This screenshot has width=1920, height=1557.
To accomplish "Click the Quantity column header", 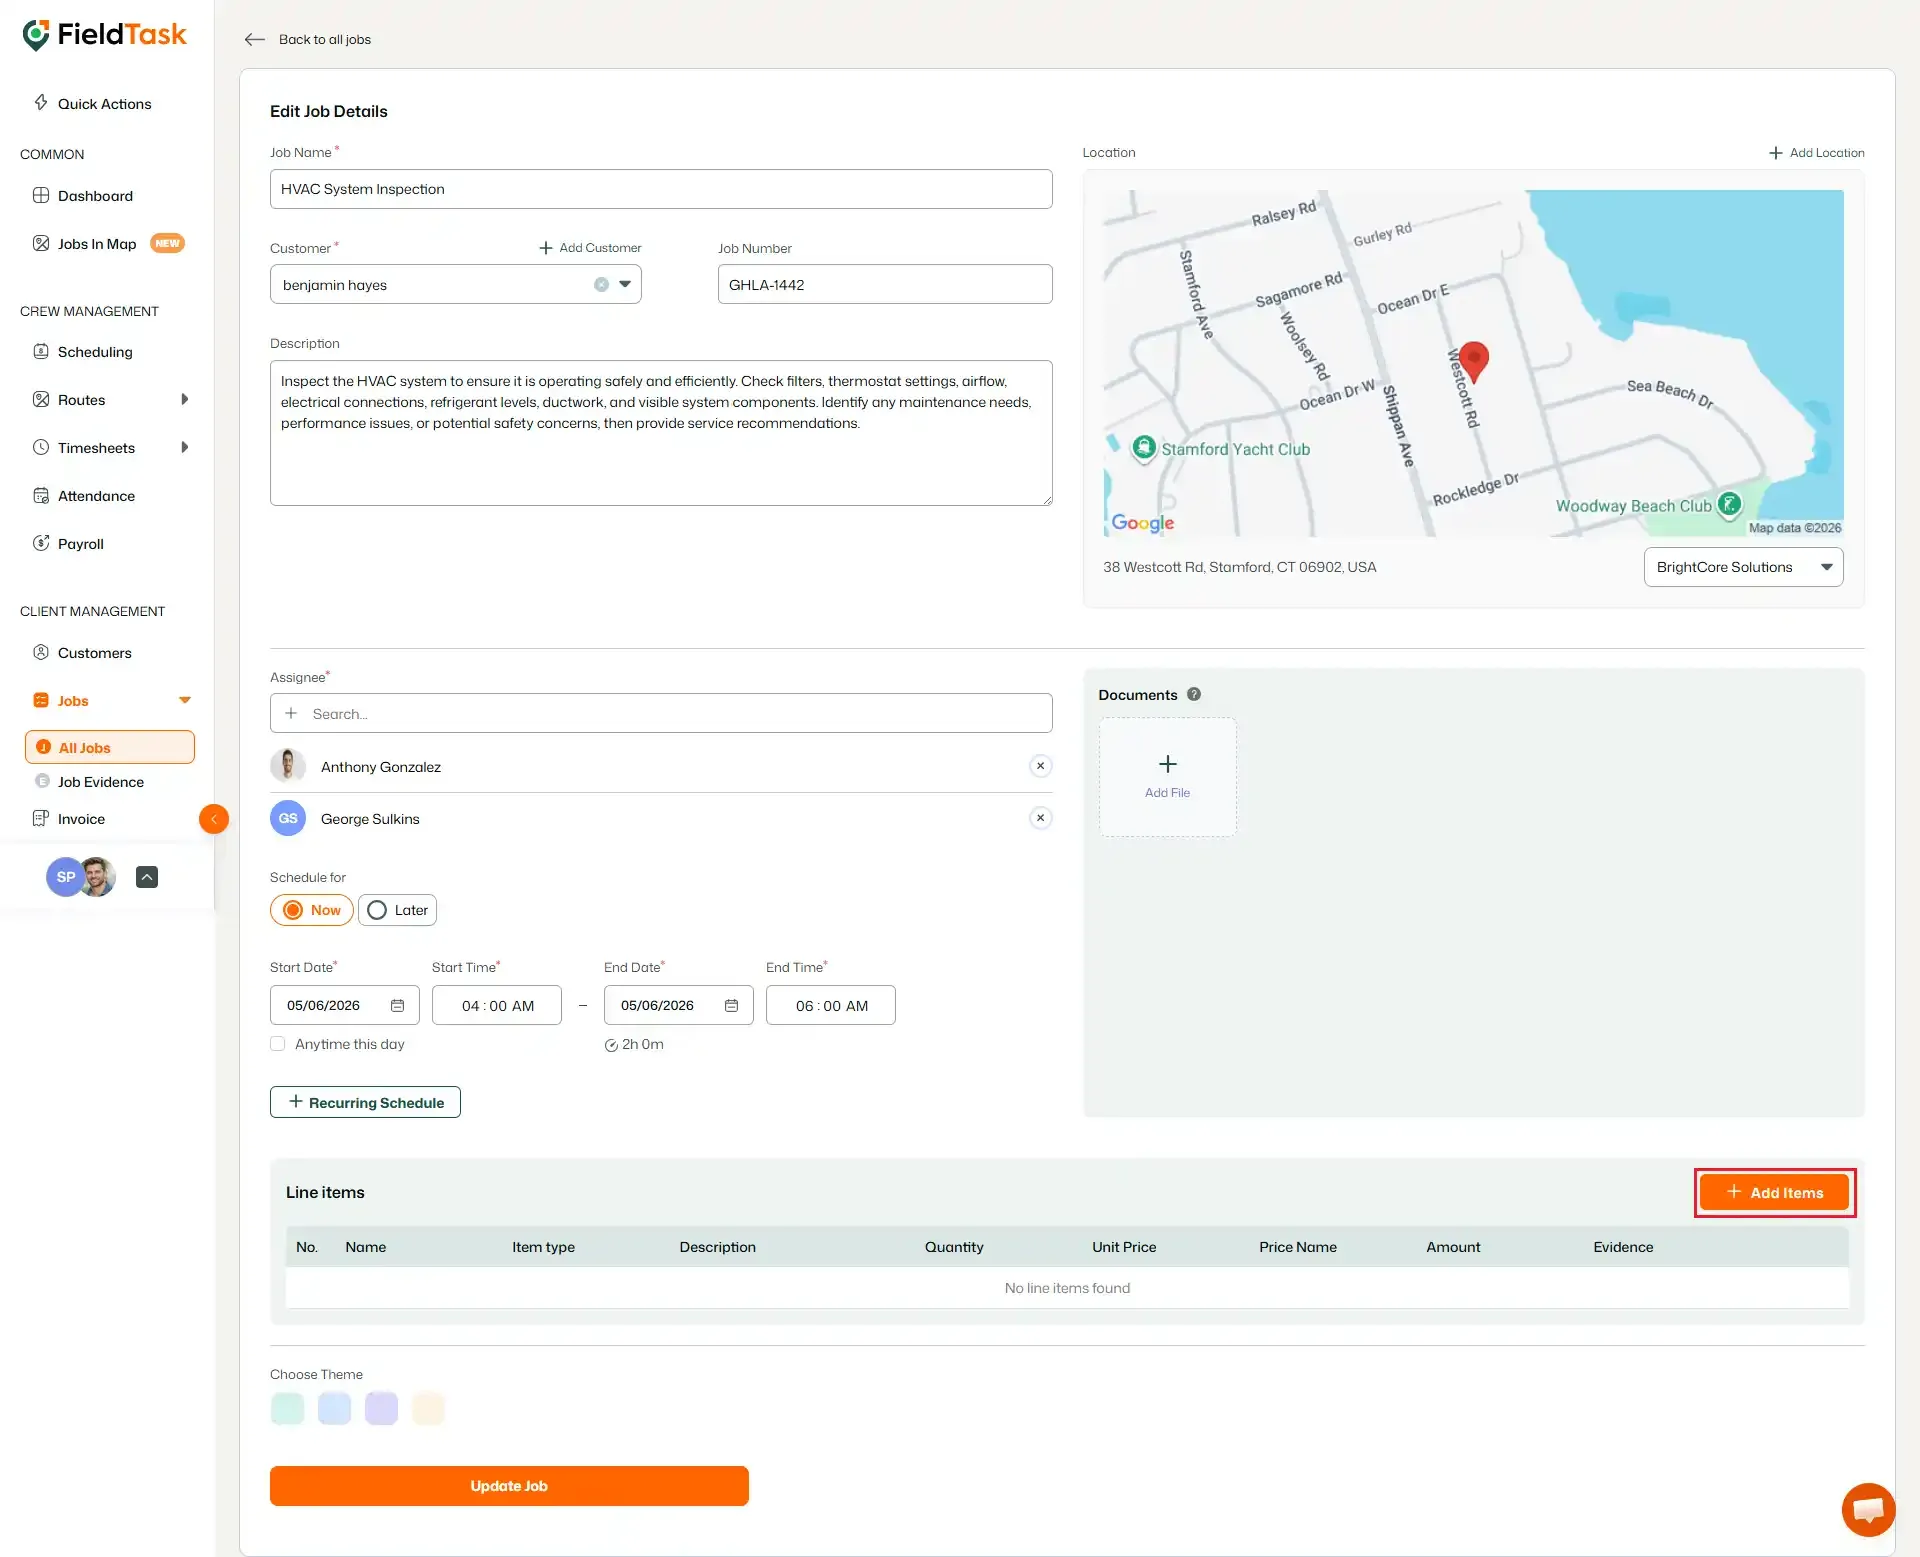I will click(x=954, y=1247).
